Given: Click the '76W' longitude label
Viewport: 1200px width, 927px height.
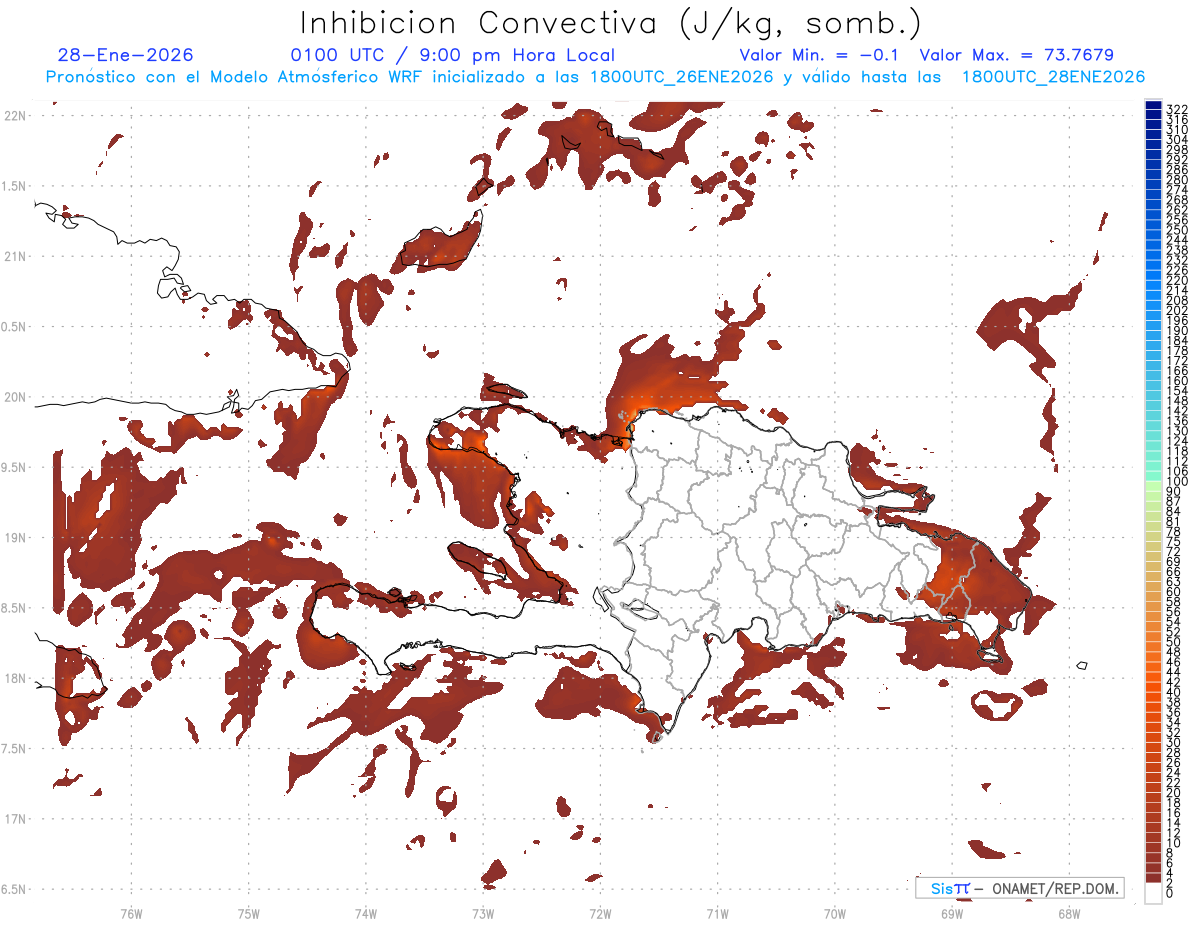Looking at the screenshot, I should 131,913.
